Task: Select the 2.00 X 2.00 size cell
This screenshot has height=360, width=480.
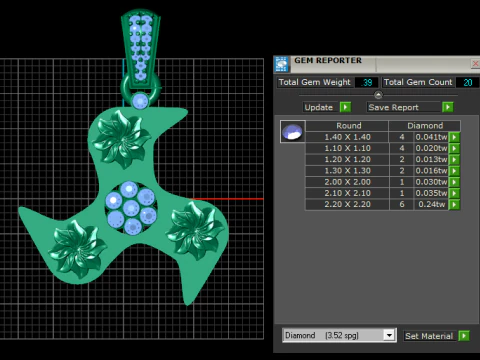Action: click(347, 182)
